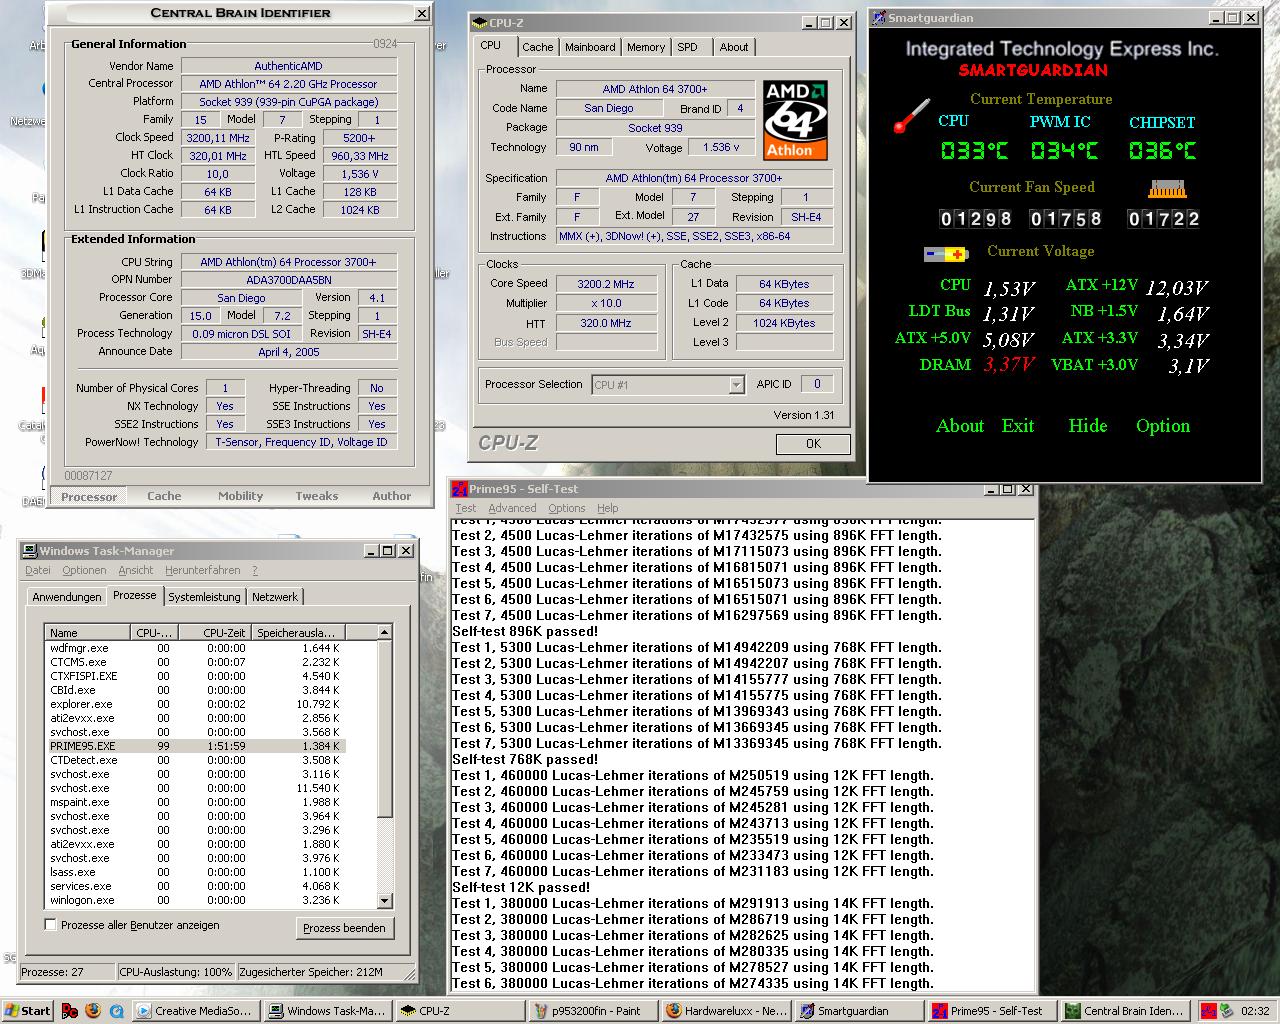The width and height of the screenshot is (1280, 1024).
Task: Select the PRIME95.EXE process row
Action: (196, 746)
